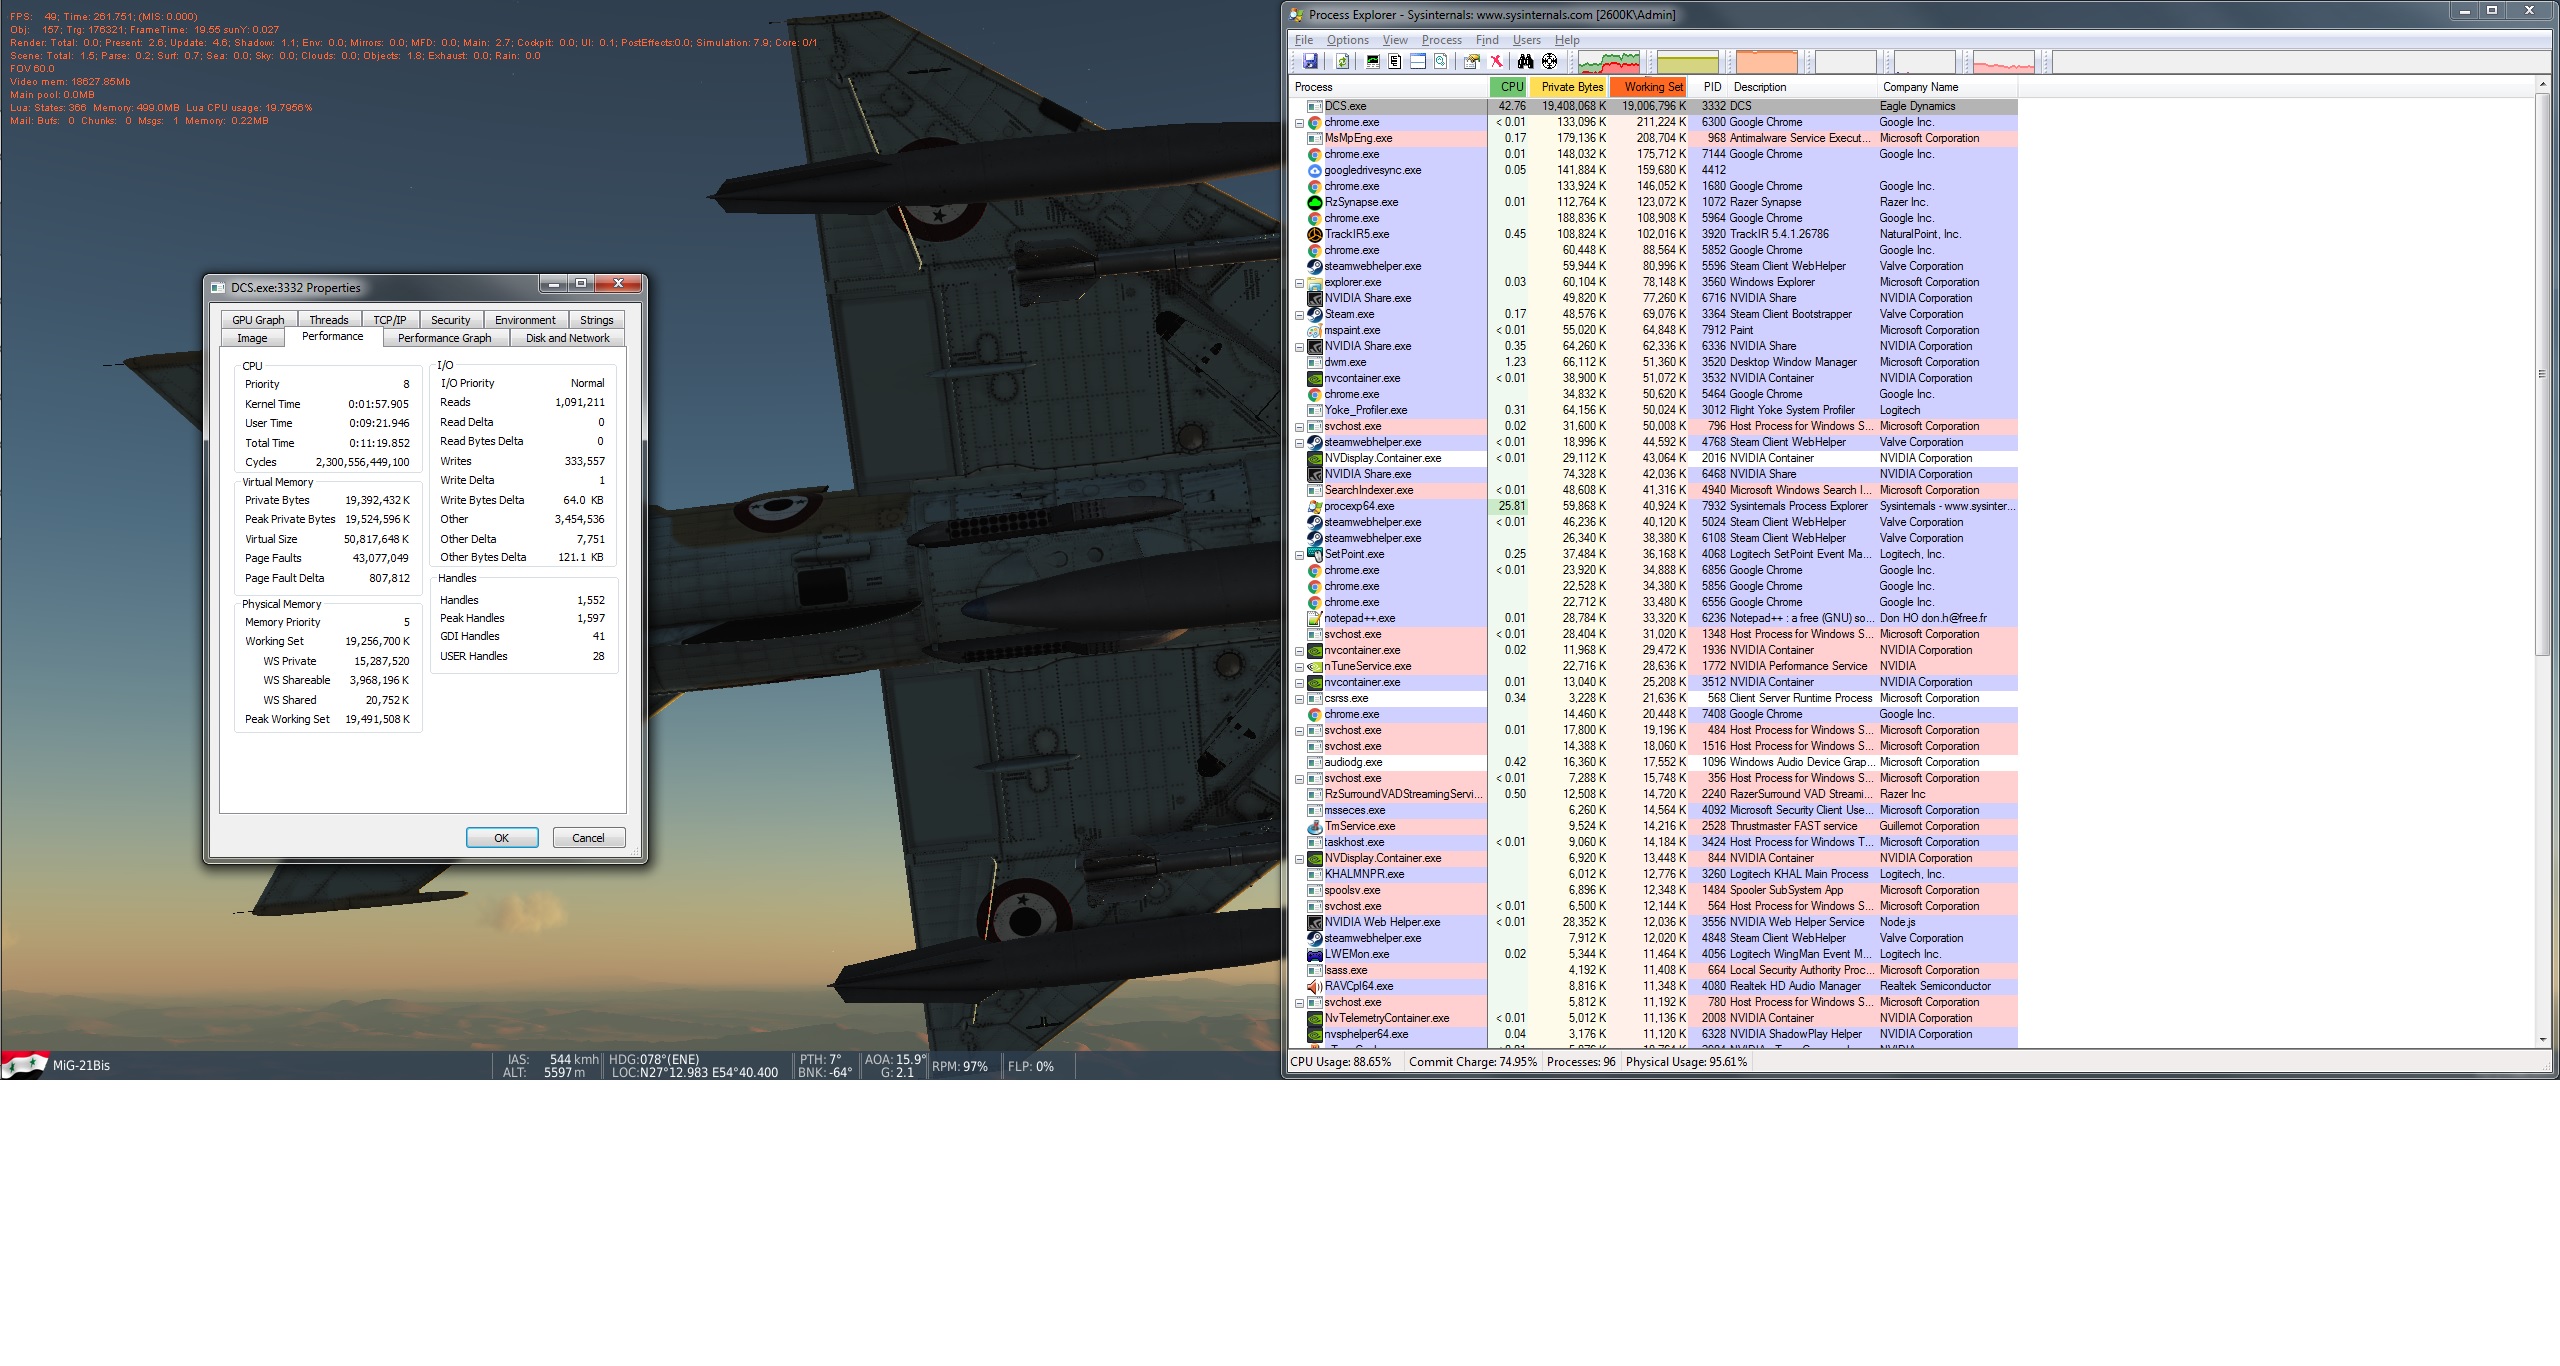Click the mspaint.exe process icon
This screenshot has width=2560, height=1366.
[x=1315, y=330]
